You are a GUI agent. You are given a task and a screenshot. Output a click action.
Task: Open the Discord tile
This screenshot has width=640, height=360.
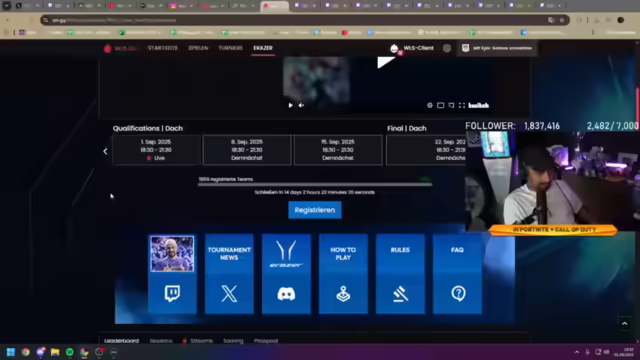[x=286, y=293]
